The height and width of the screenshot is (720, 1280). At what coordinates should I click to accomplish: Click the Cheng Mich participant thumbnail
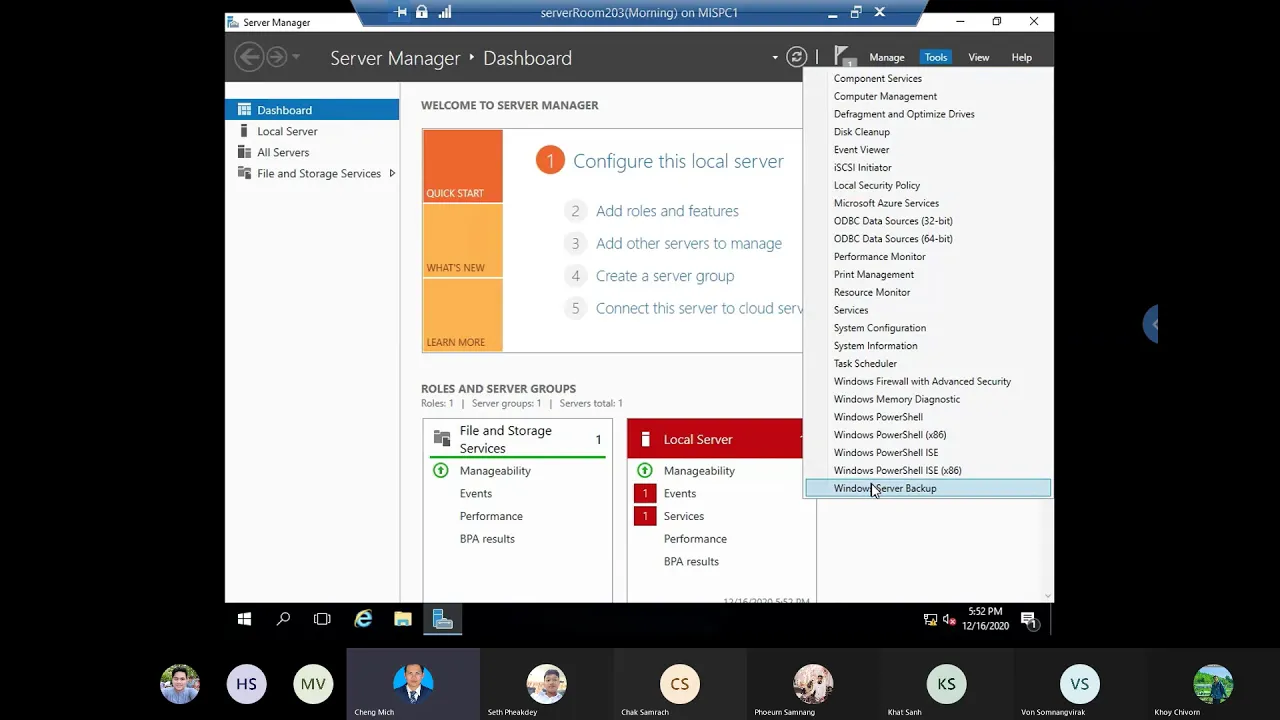click(x=413, y=684)
